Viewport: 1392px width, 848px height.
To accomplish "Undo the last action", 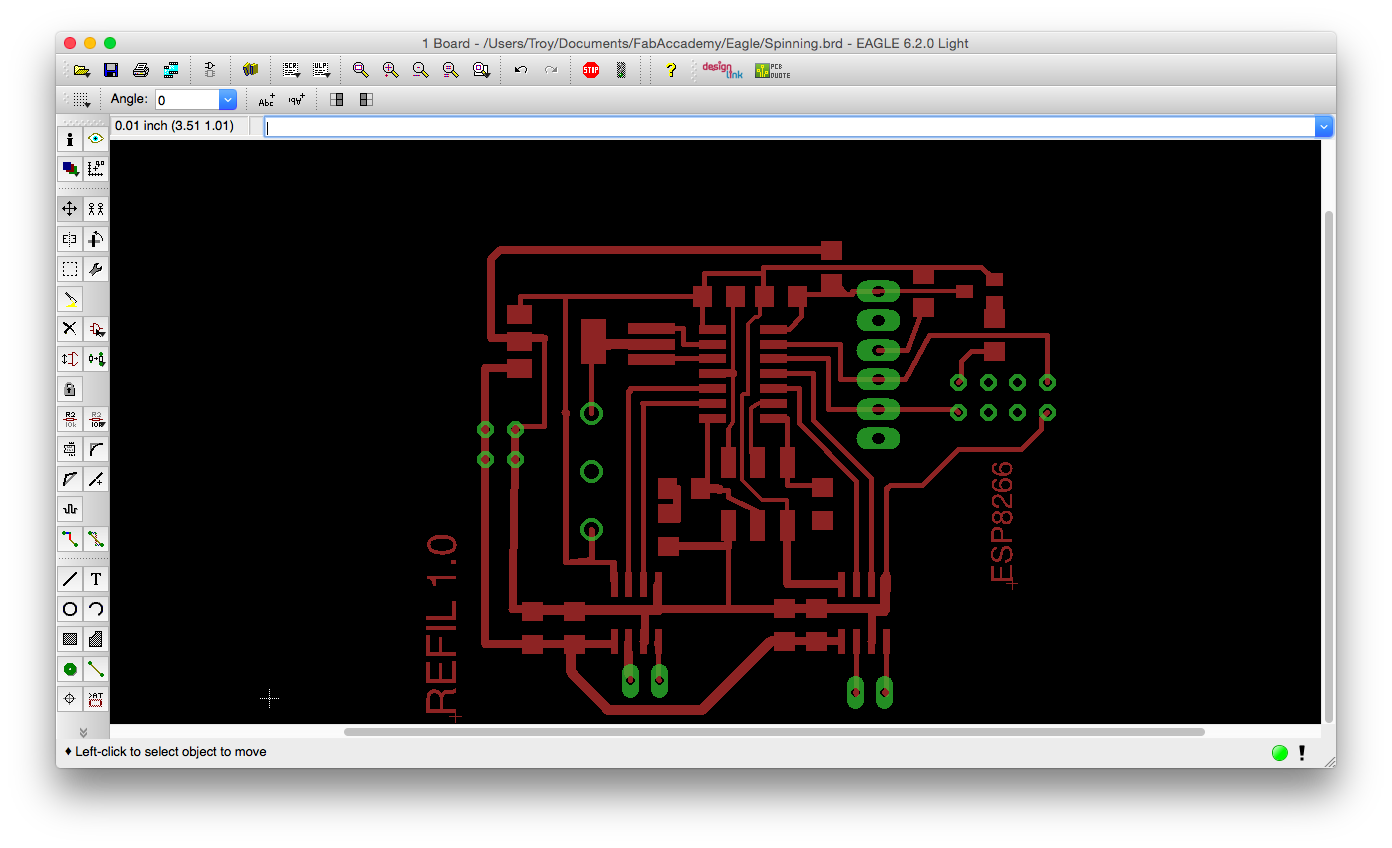I will tap(521, 70).
